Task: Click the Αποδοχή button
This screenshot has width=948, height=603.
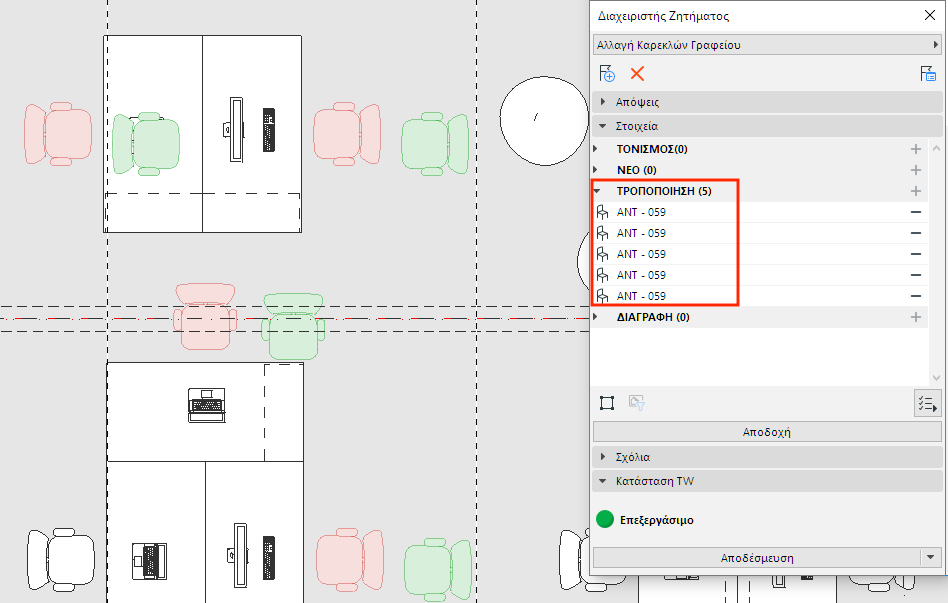Action: click(x=767, y=432)
